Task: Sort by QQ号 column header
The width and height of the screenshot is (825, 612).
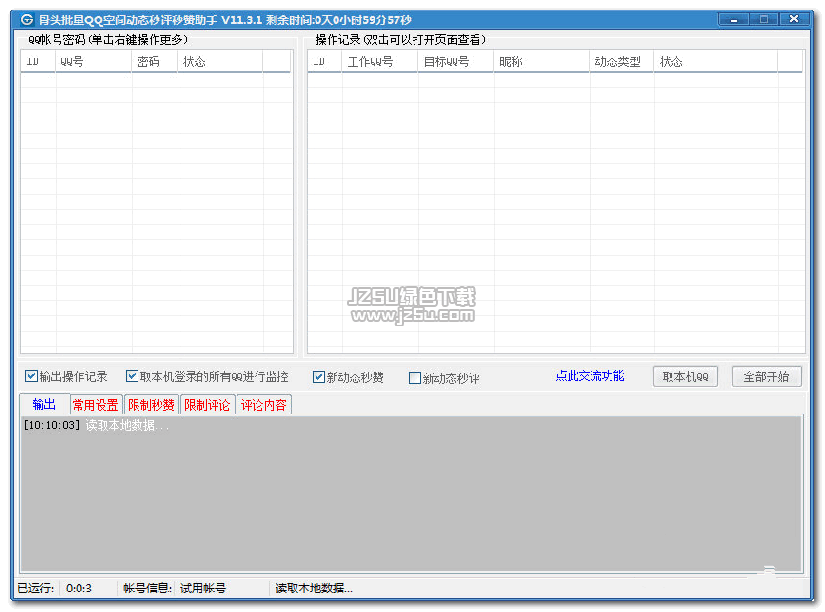Action: (x=93, y=62)
